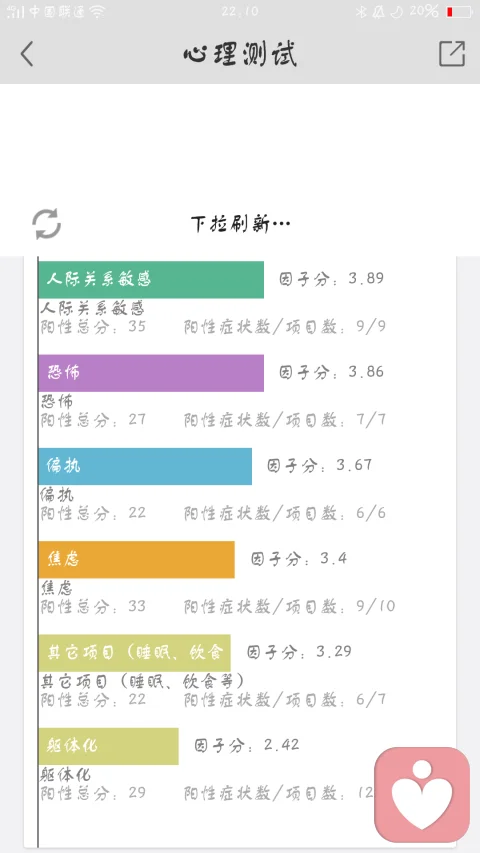
Task: Open the share icon in header
Action: (452, 54)
